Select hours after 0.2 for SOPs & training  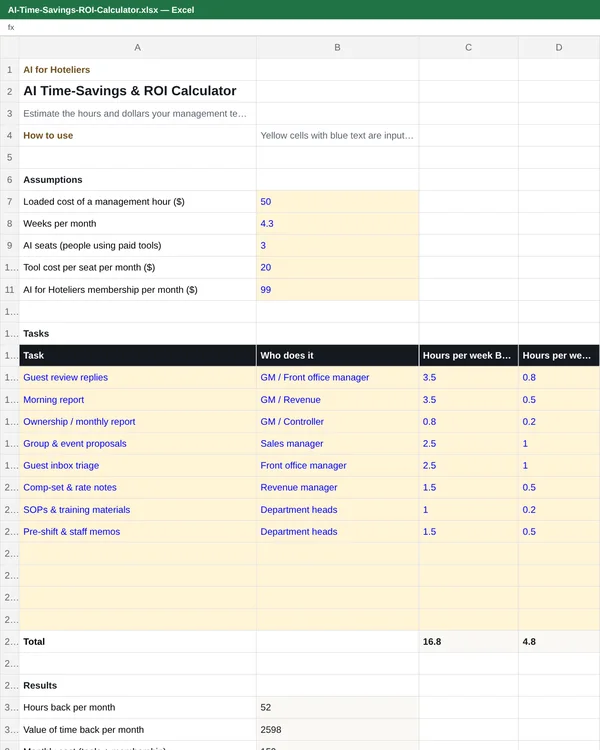pos(559,509)
